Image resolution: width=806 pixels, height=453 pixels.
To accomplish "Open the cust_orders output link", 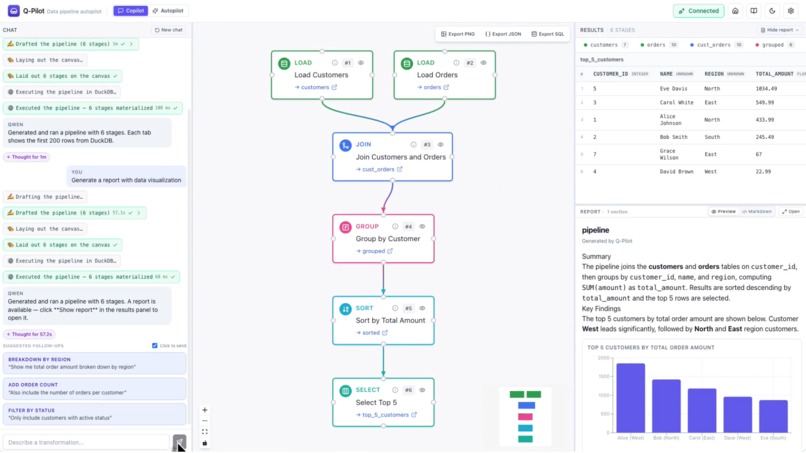I will coord(379,169).
